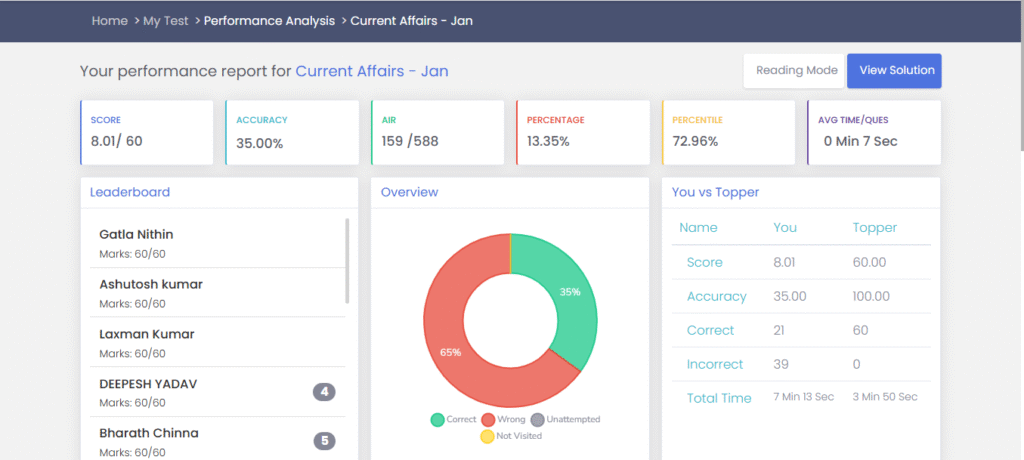Screen dimensions: 1024x460
Task: Click rank 4 badge beside DEEPESH YADAV
Action: [324, 391]
